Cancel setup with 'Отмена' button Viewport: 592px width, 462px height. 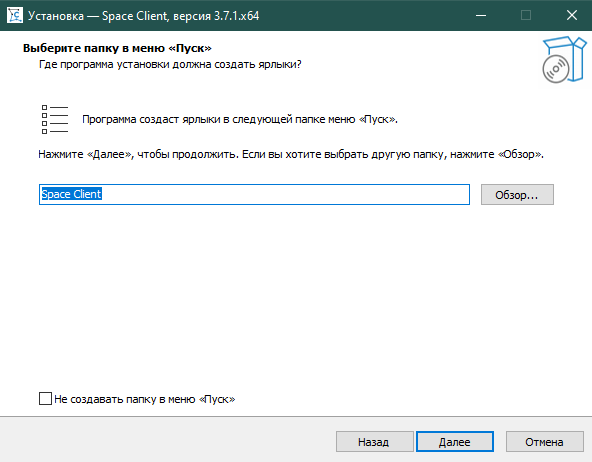544,442
